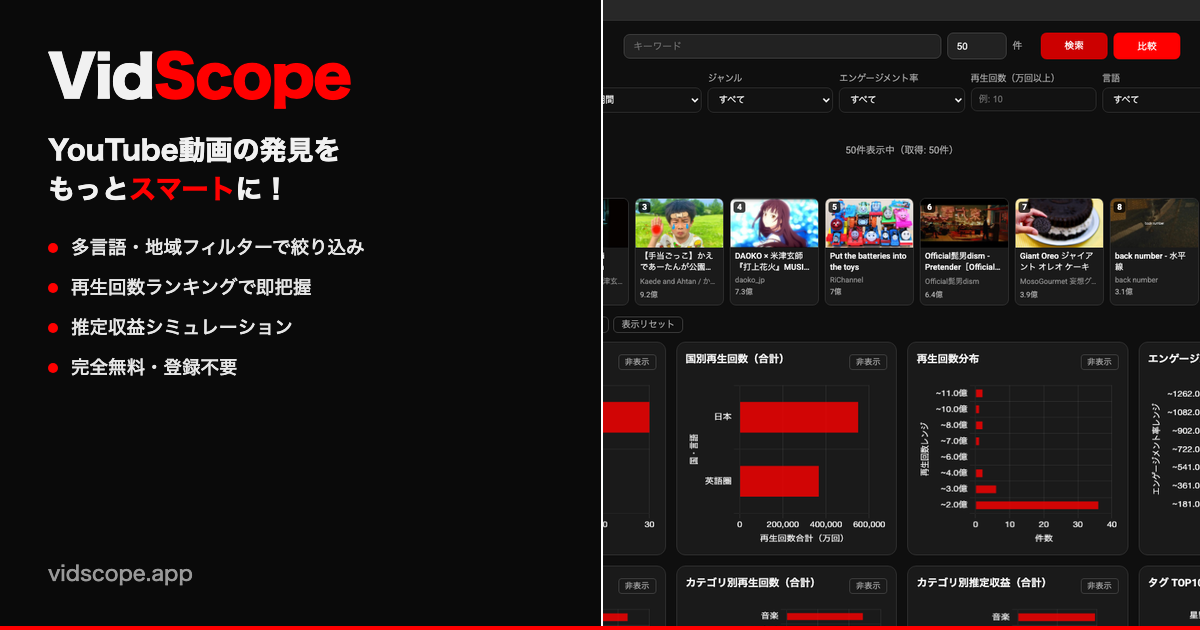Click the 'Giant Oreo ジャイアント オレオ ケーキ' title
The height and width of the screenshot is (630, 1200).
click(1056, 262)
